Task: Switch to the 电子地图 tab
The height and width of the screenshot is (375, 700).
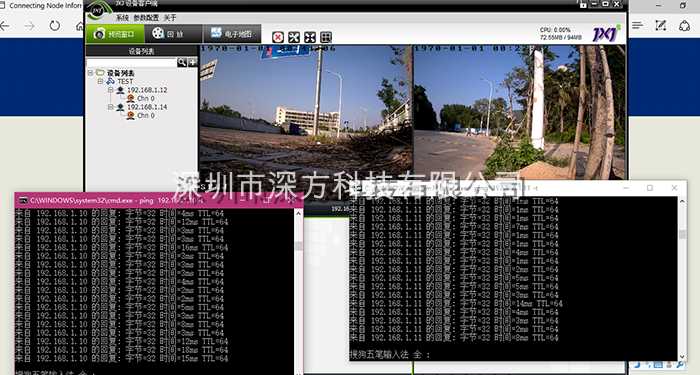Action: [232, 33]
